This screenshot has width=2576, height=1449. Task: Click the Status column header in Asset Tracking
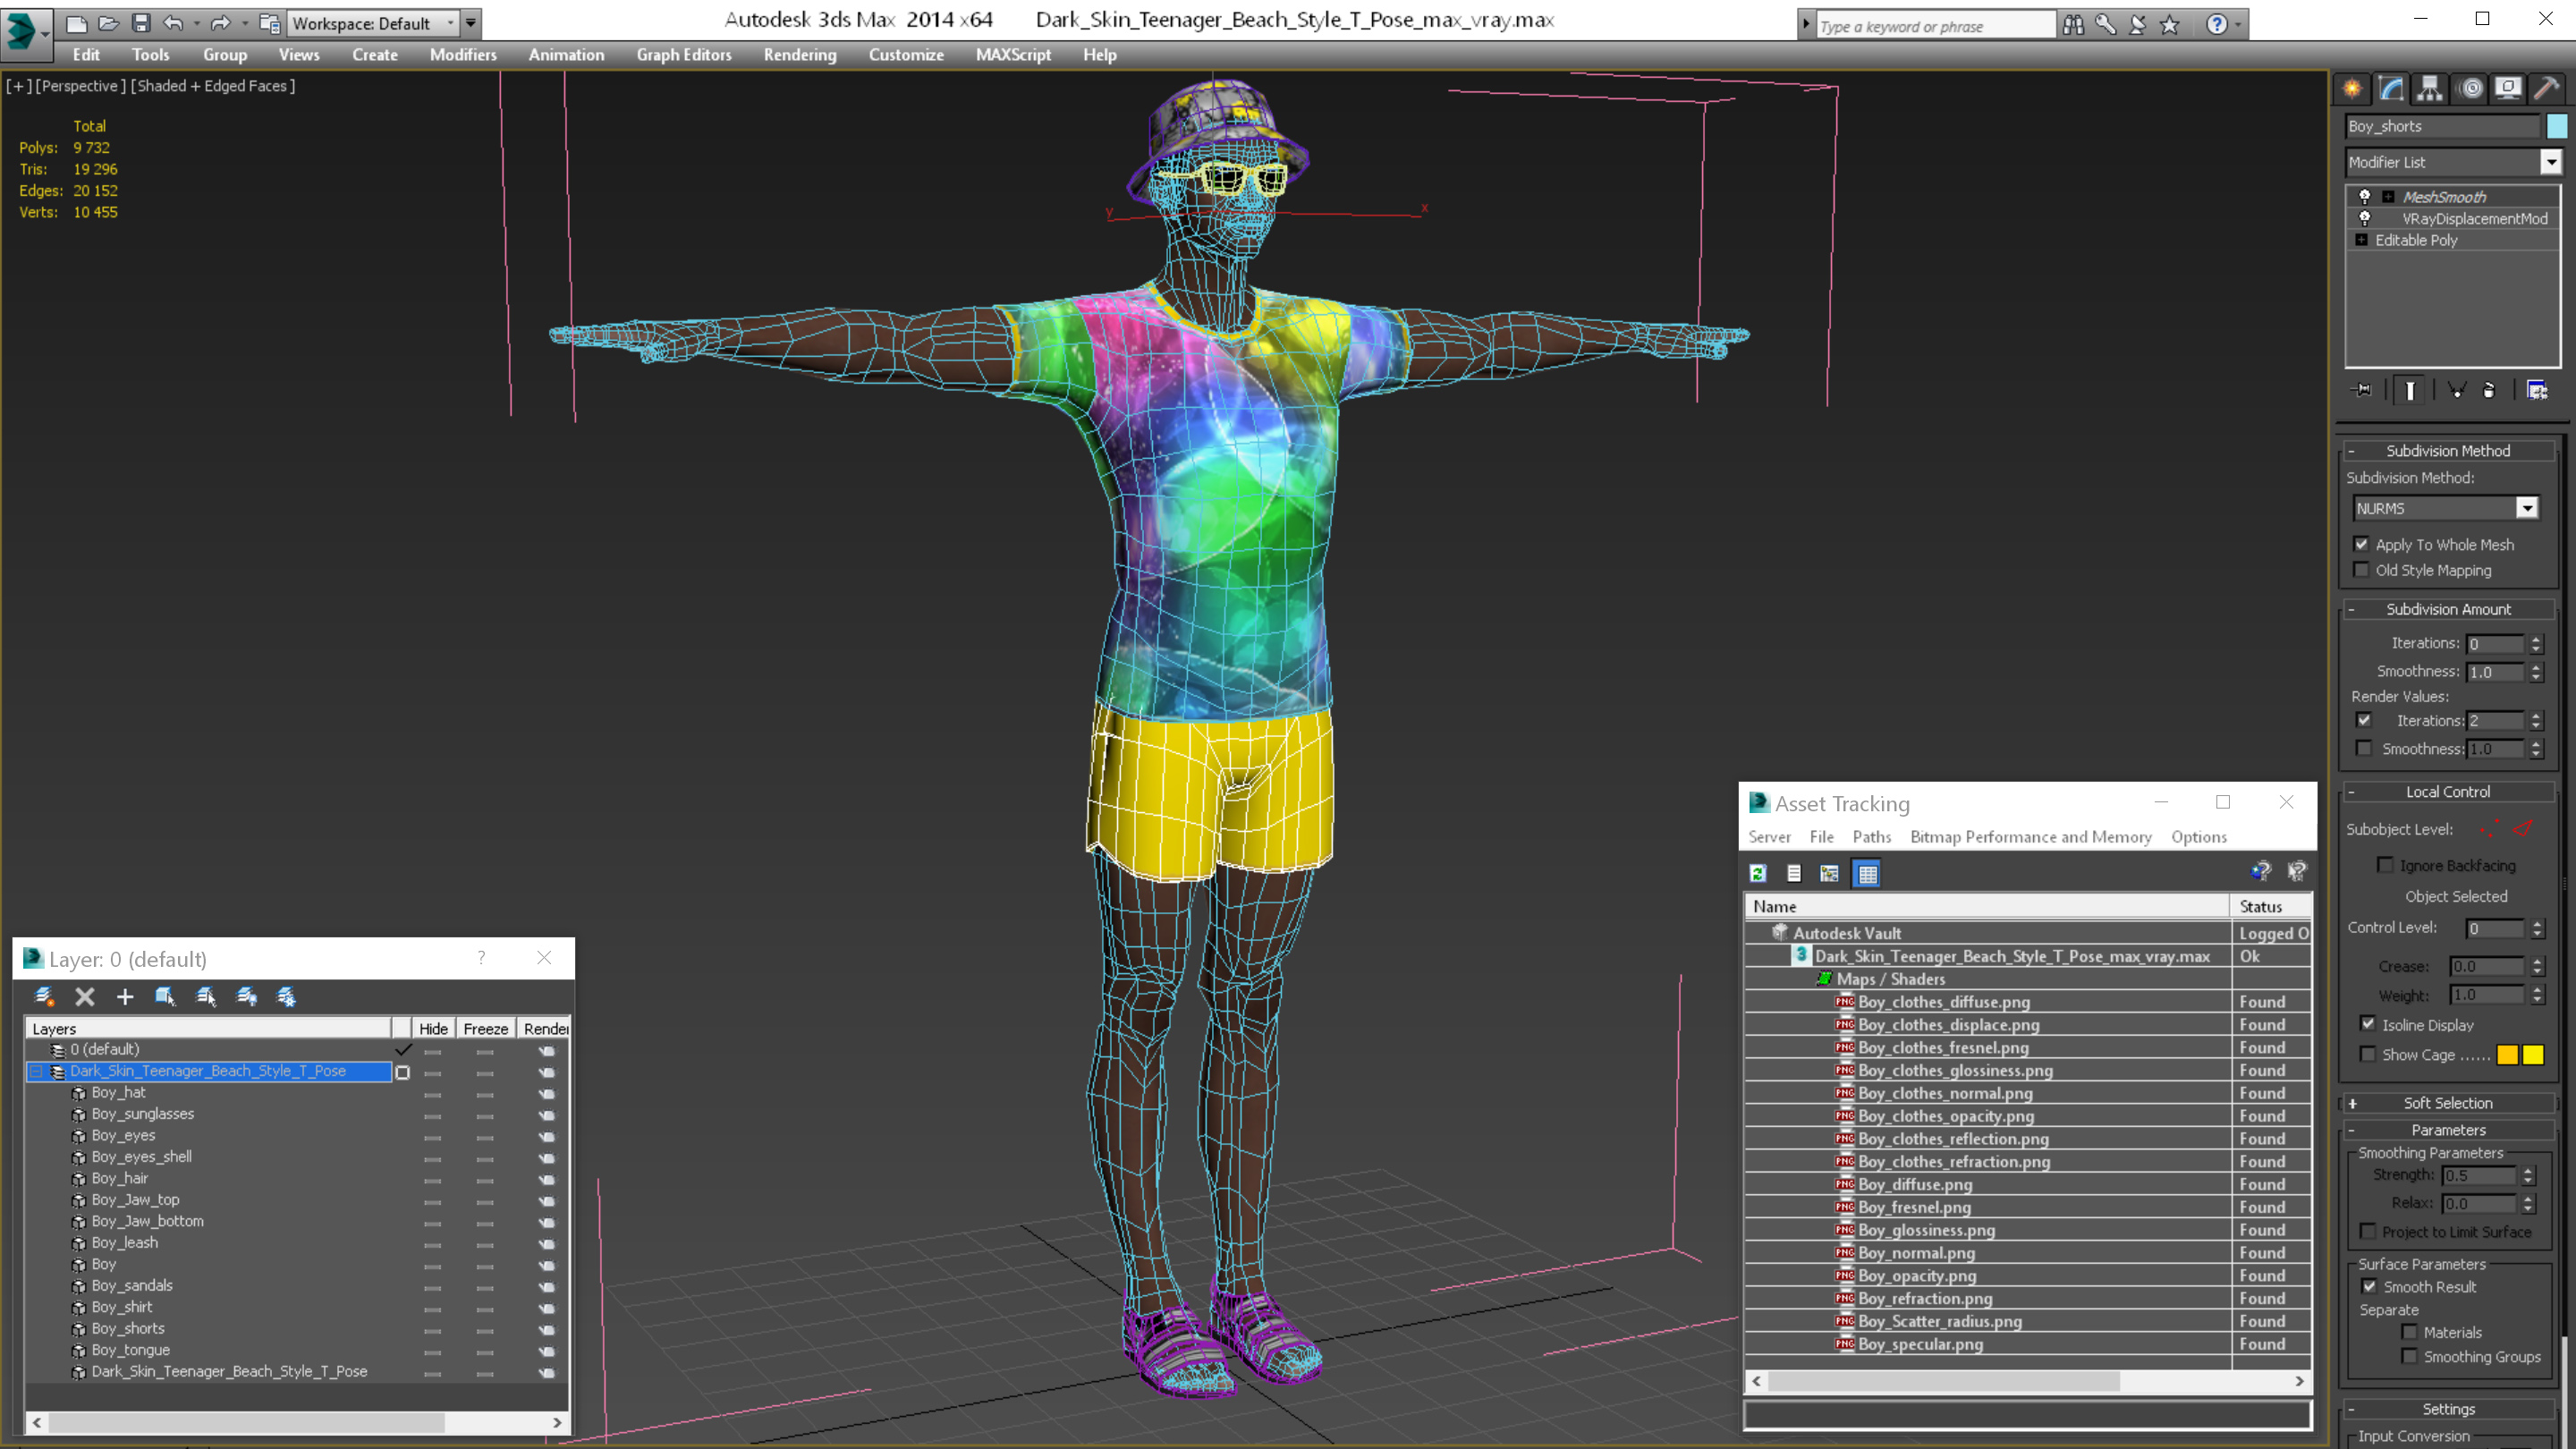2270,906
